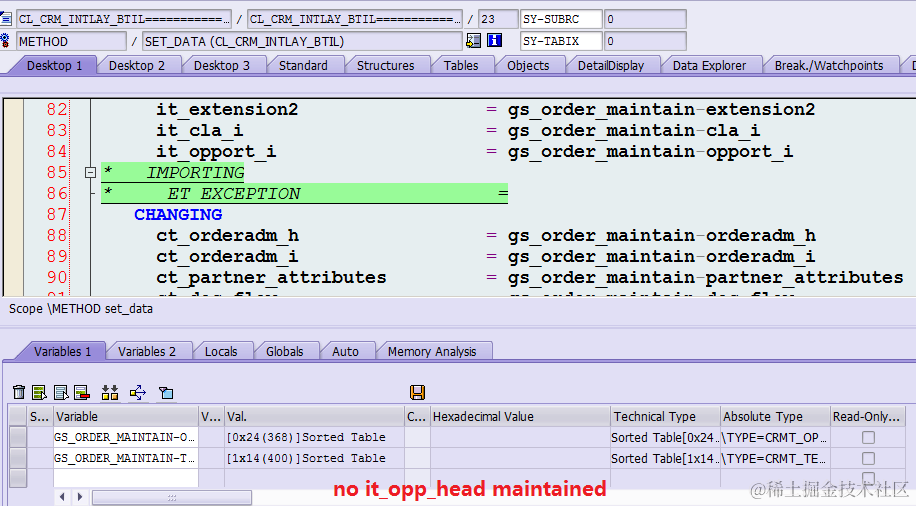Click the Hexadecimal Value column header
Image resolution: width=916 pixels, height=506 pixels.
520,416
